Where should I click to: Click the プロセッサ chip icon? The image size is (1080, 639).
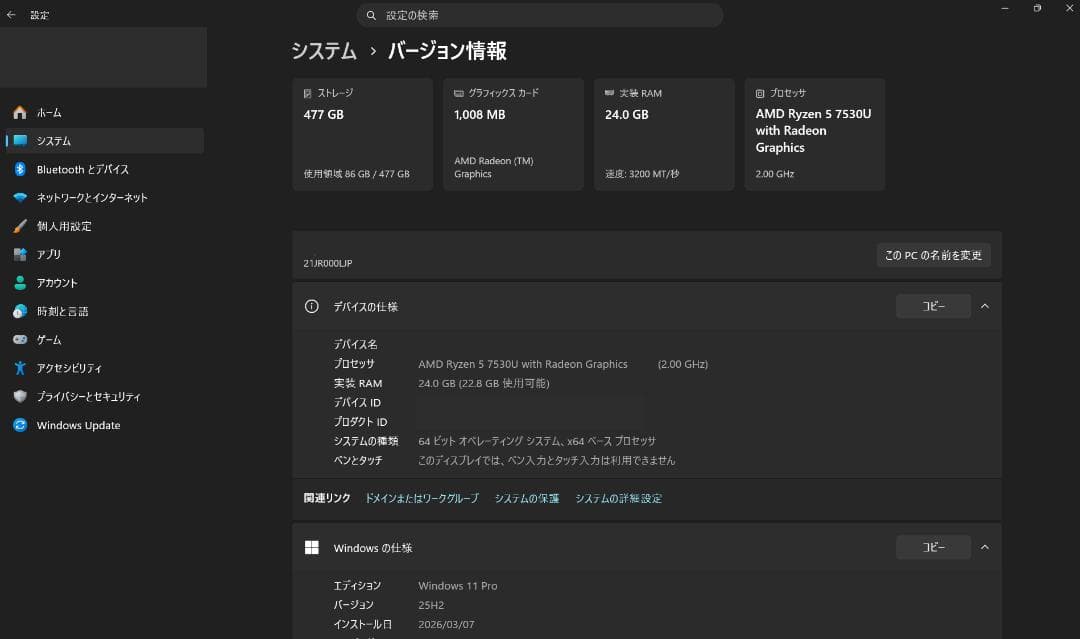pos(760,93)
